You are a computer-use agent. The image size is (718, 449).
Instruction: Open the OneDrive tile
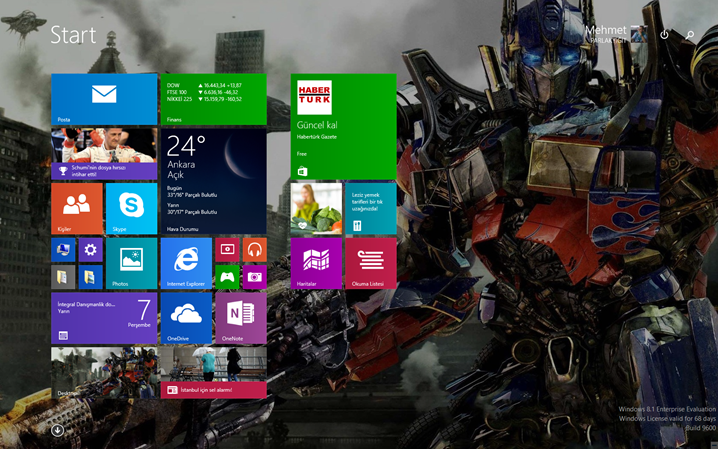point(186,318)
